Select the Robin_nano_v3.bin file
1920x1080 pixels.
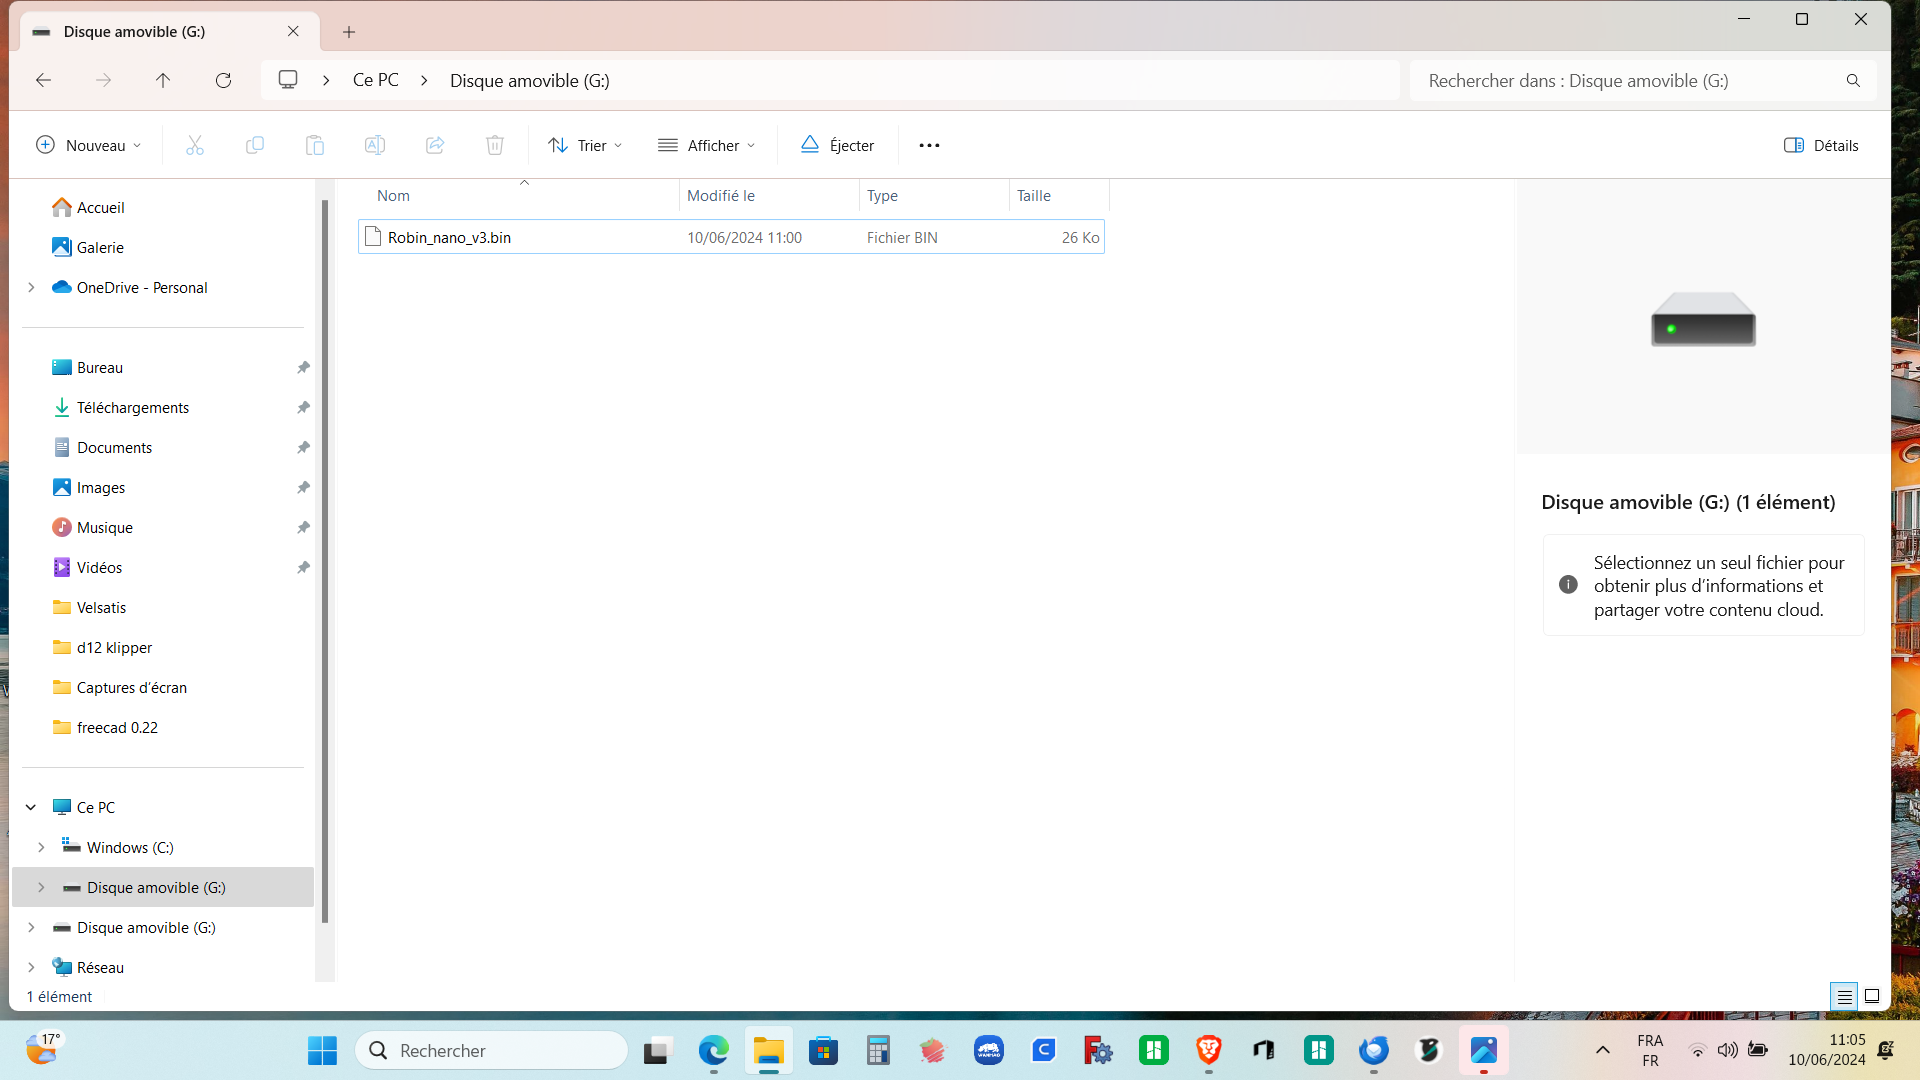pyautogui.click(x=449, y=237)
